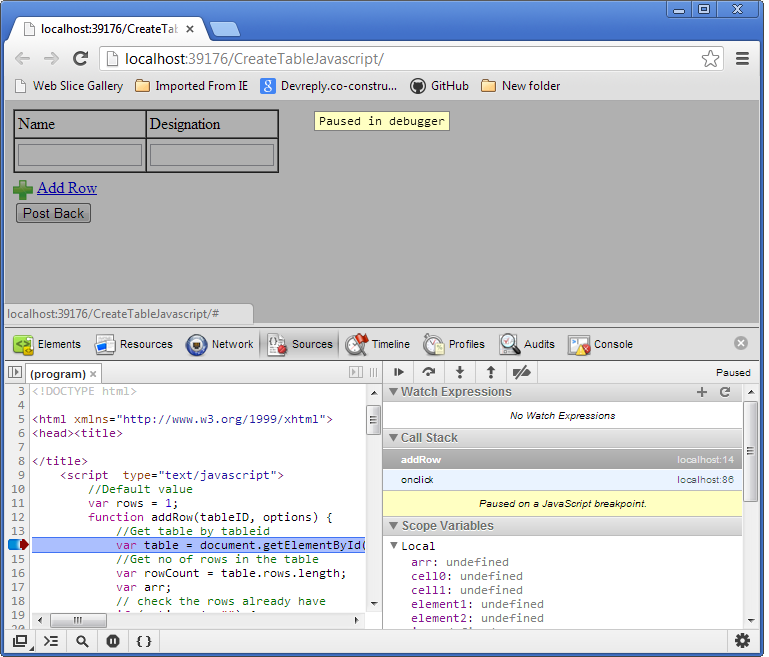
Task: Open the Console panel tab
Action: coord(600,344)
